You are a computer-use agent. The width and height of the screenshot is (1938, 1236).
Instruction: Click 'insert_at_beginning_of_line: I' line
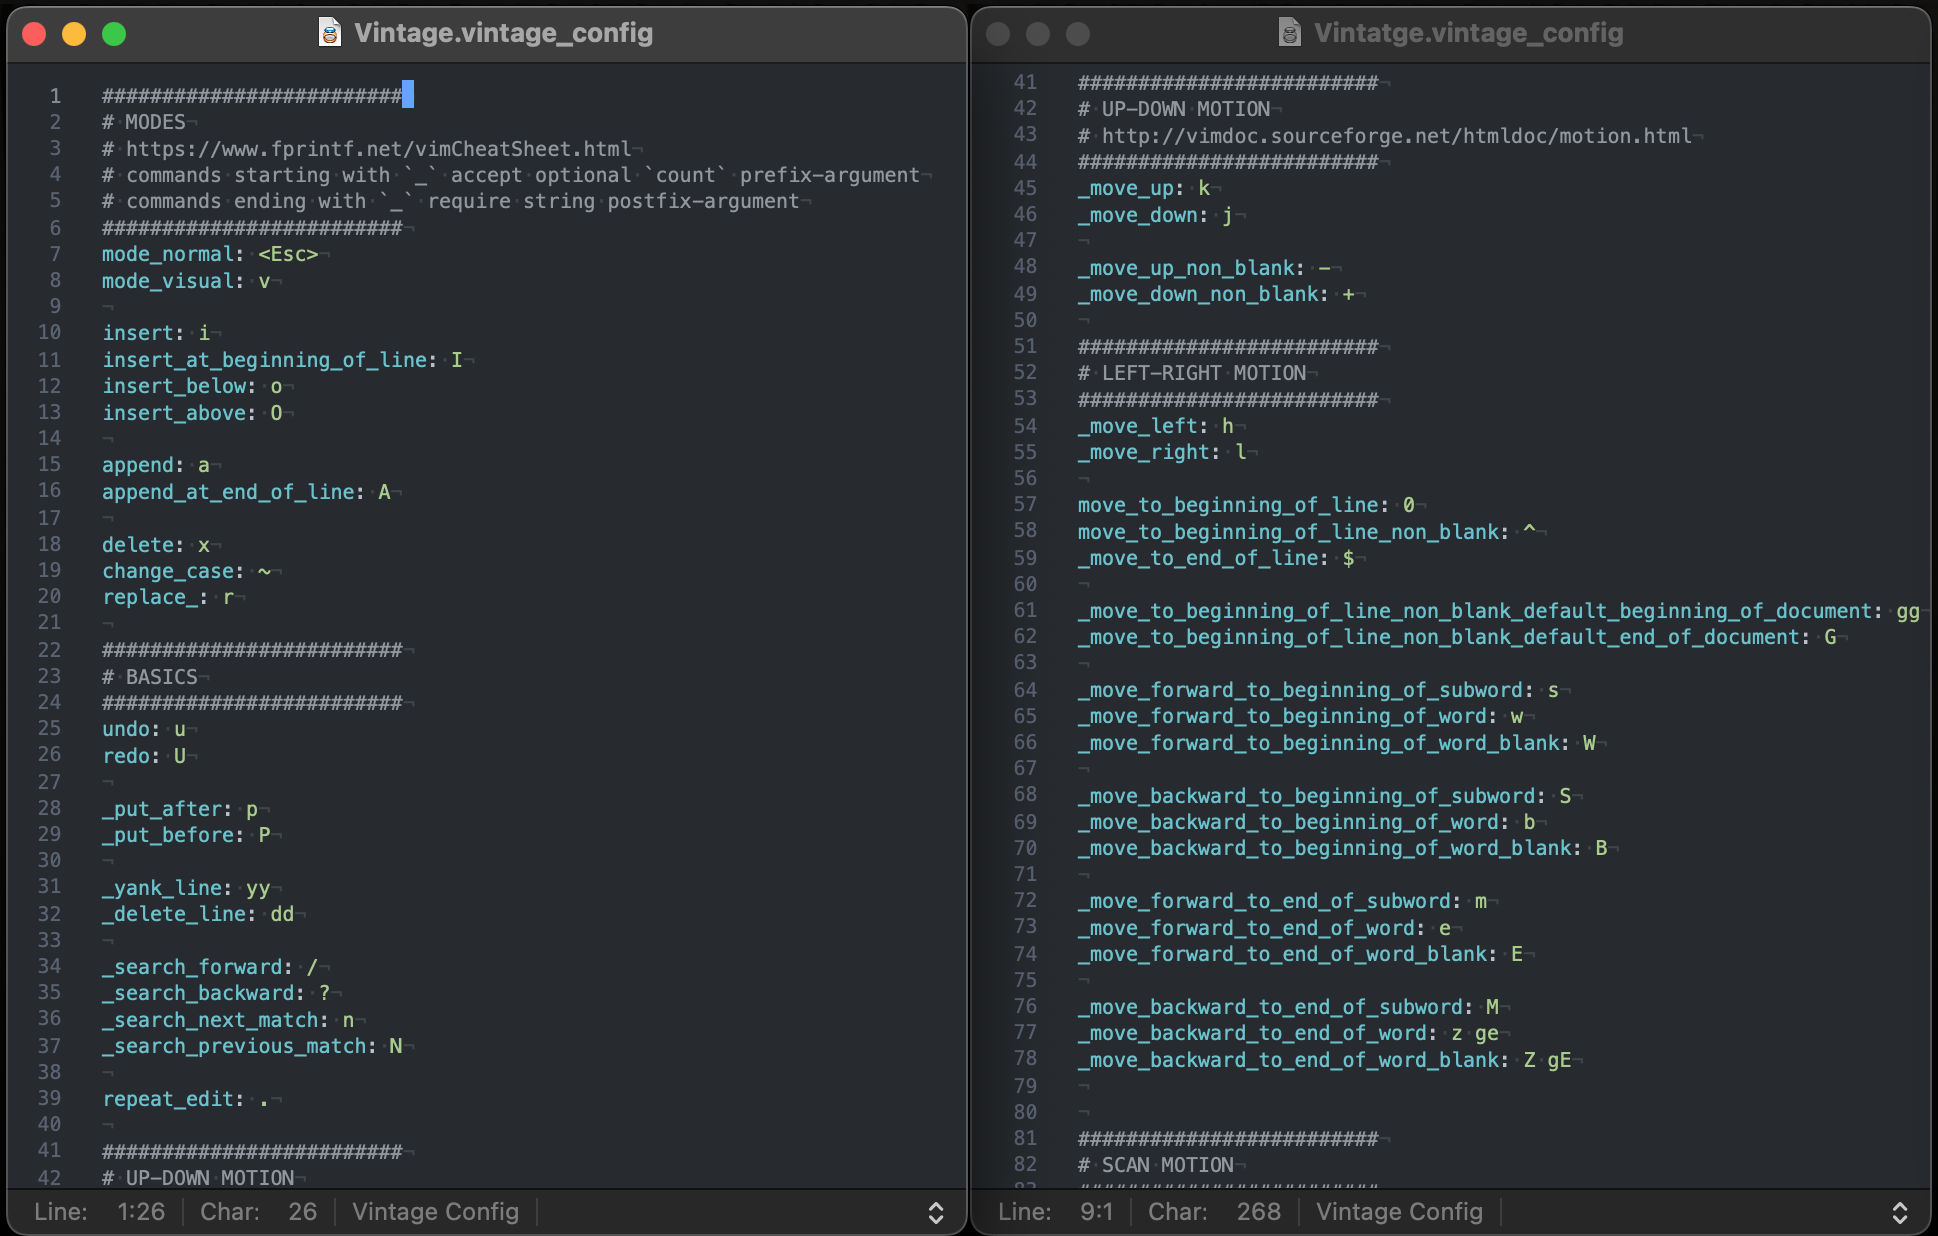pos(282,360)
